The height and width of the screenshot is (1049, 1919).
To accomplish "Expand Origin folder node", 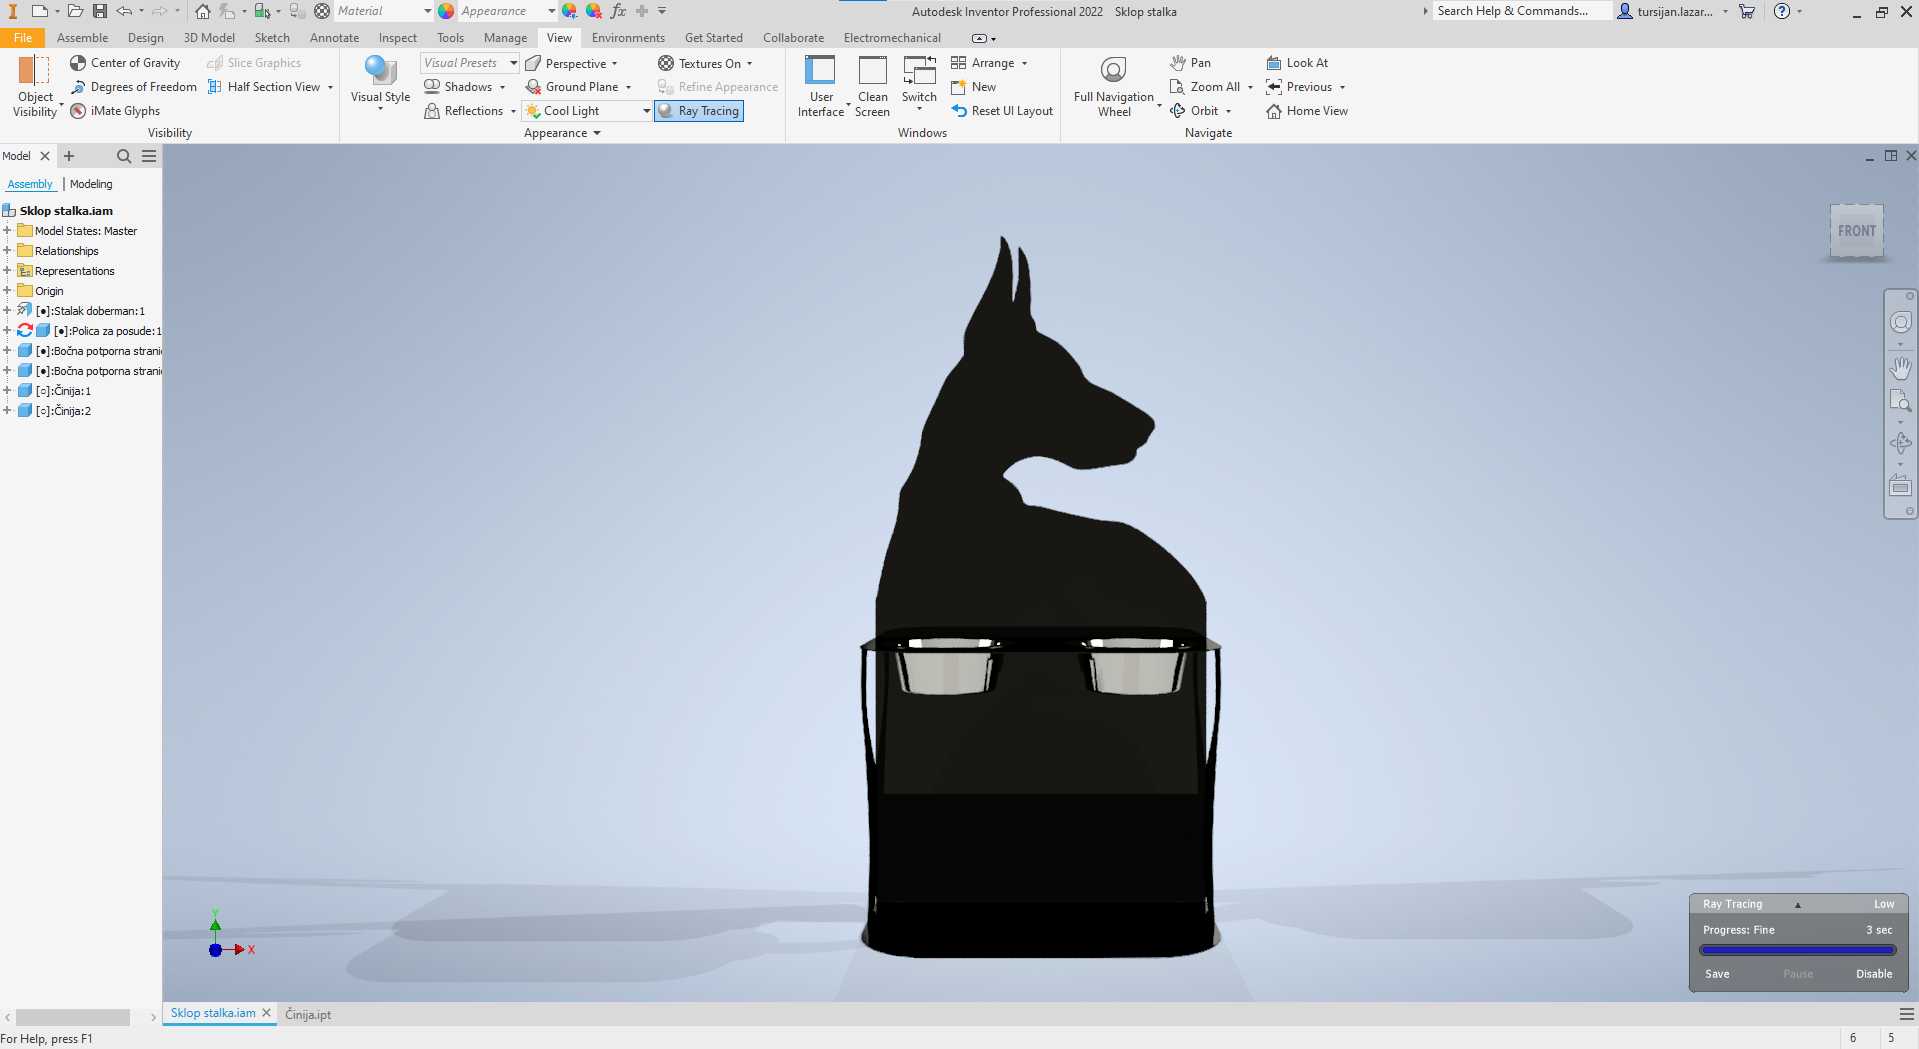I will (x=7, y=291).
